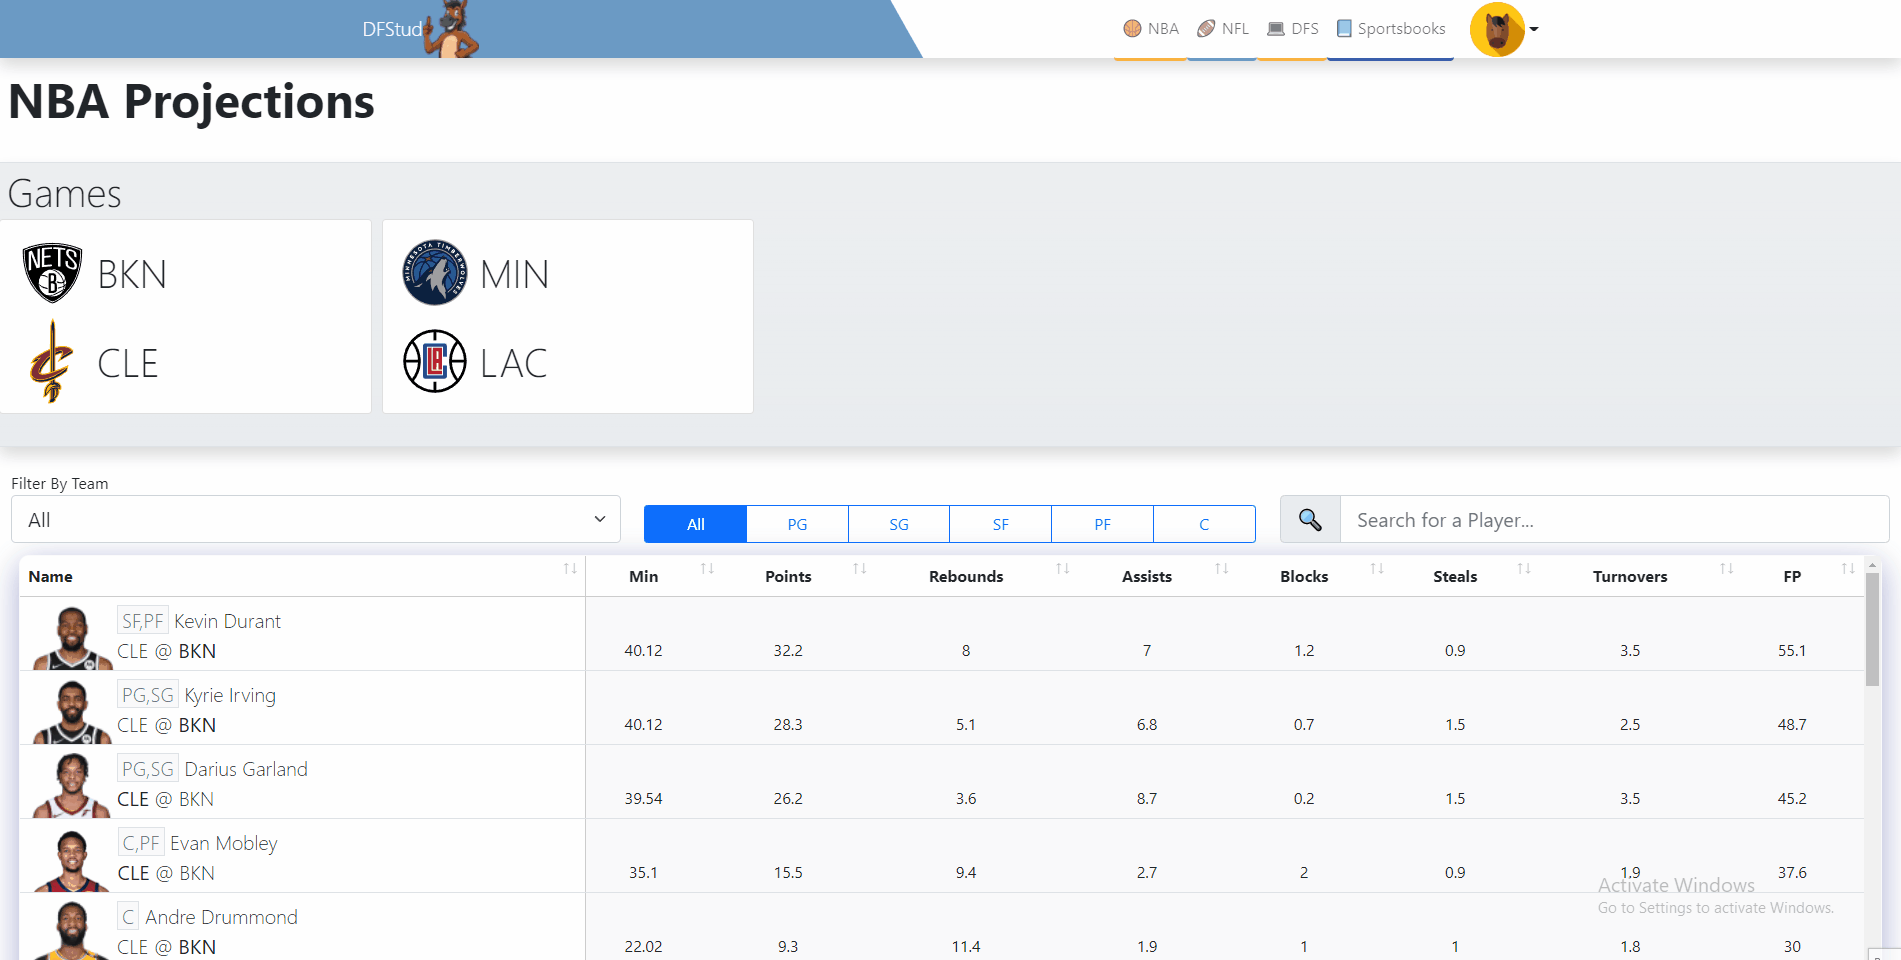Screen dimensions: 1901x960
Task: Click Kyrie Irving's headshot thumbnail
Action: point(72,712)
